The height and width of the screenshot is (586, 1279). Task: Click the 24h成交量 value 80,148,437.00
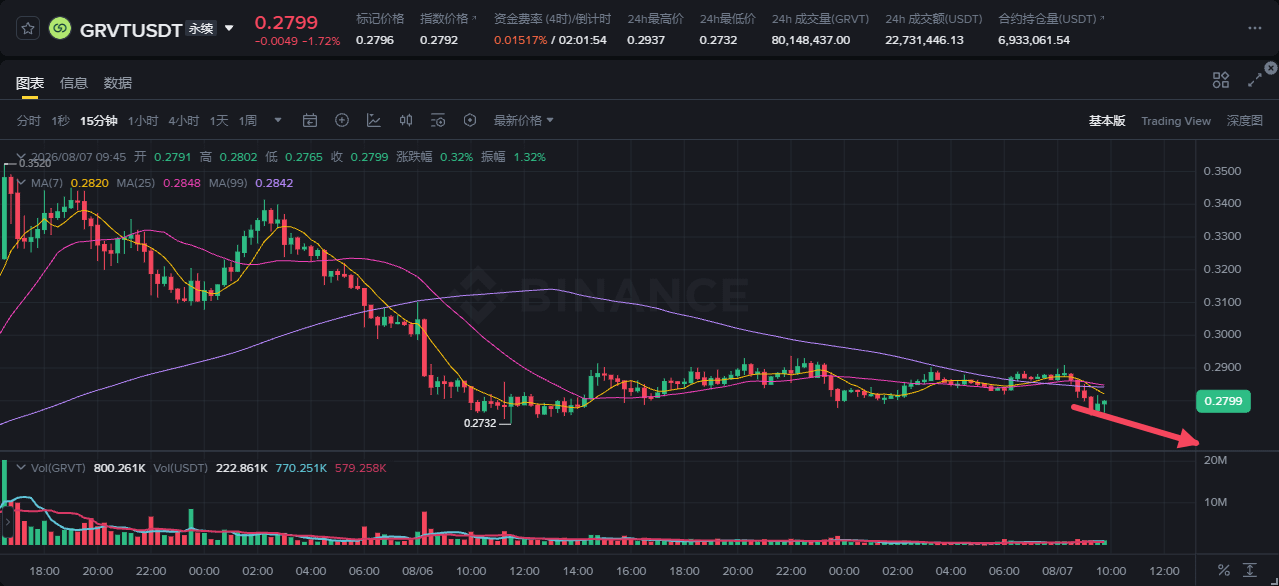coord(811,40)
